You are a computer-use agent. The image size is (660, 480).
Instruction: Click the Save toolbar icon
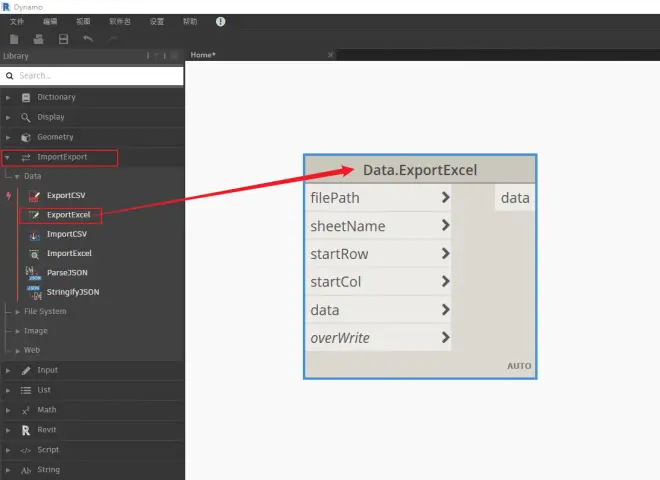(x=63, y=39)
